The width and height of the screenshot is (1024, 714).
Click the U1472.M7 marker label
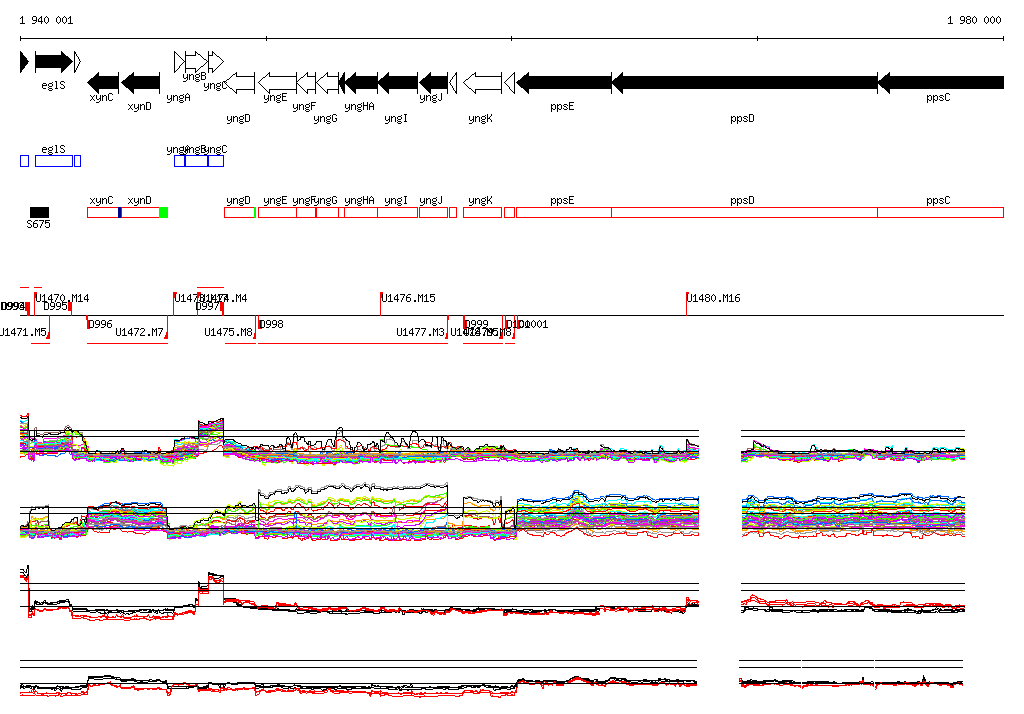point(139,332)
